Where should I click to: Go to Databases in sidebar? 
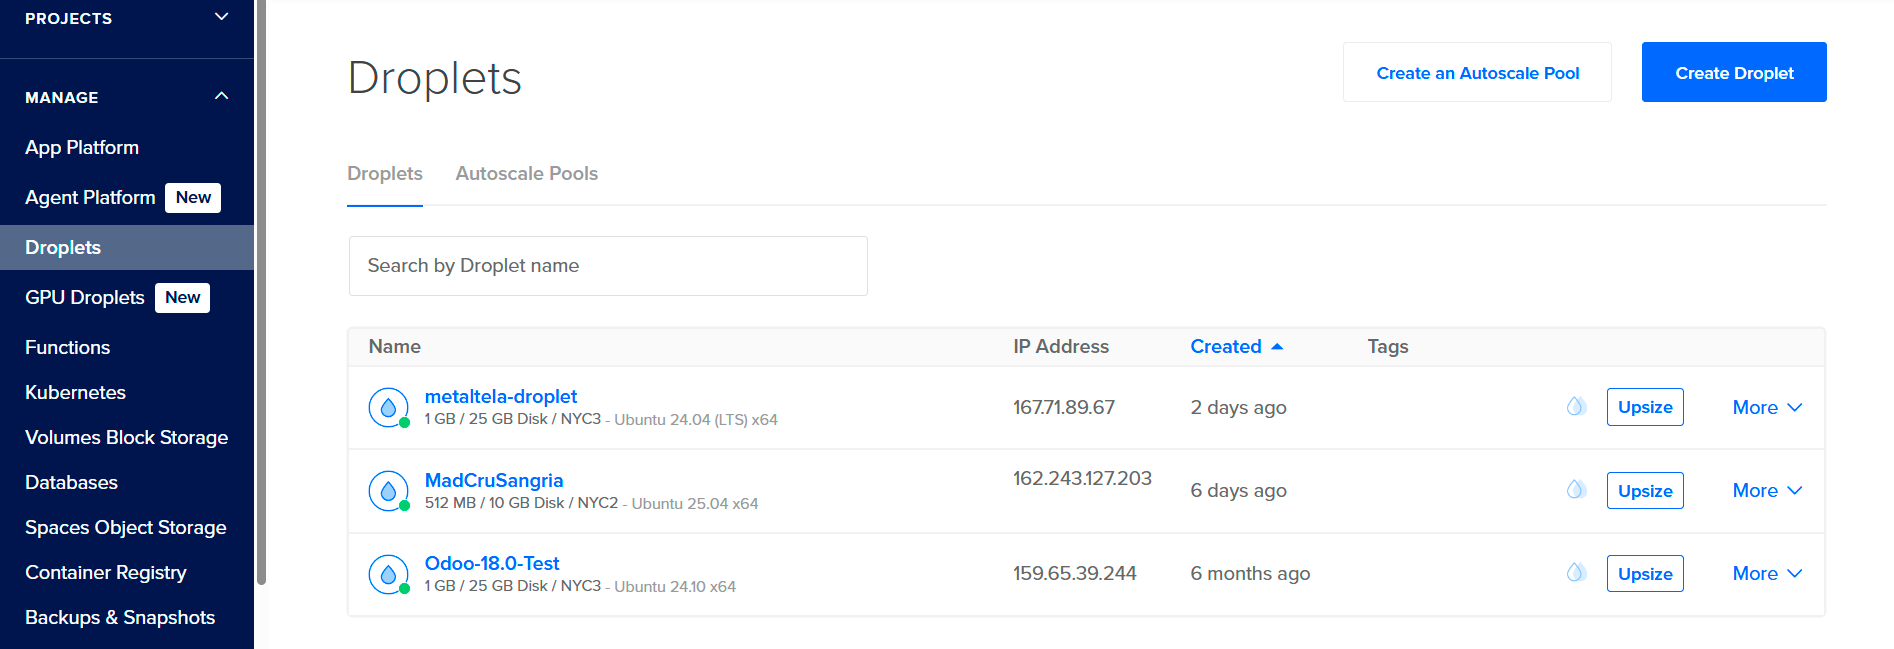pyautogui.click(x=71, y=482)
